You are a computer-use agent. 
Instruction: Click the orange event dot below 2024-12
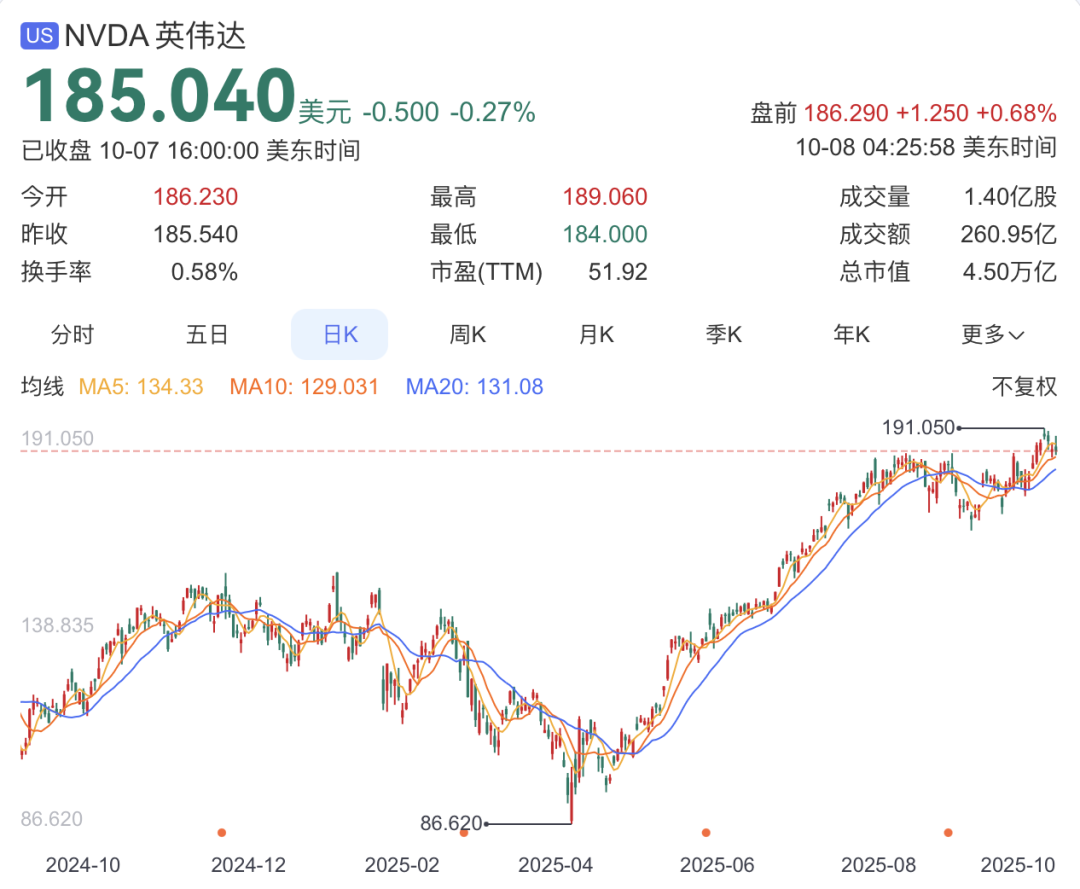point(222,832)
